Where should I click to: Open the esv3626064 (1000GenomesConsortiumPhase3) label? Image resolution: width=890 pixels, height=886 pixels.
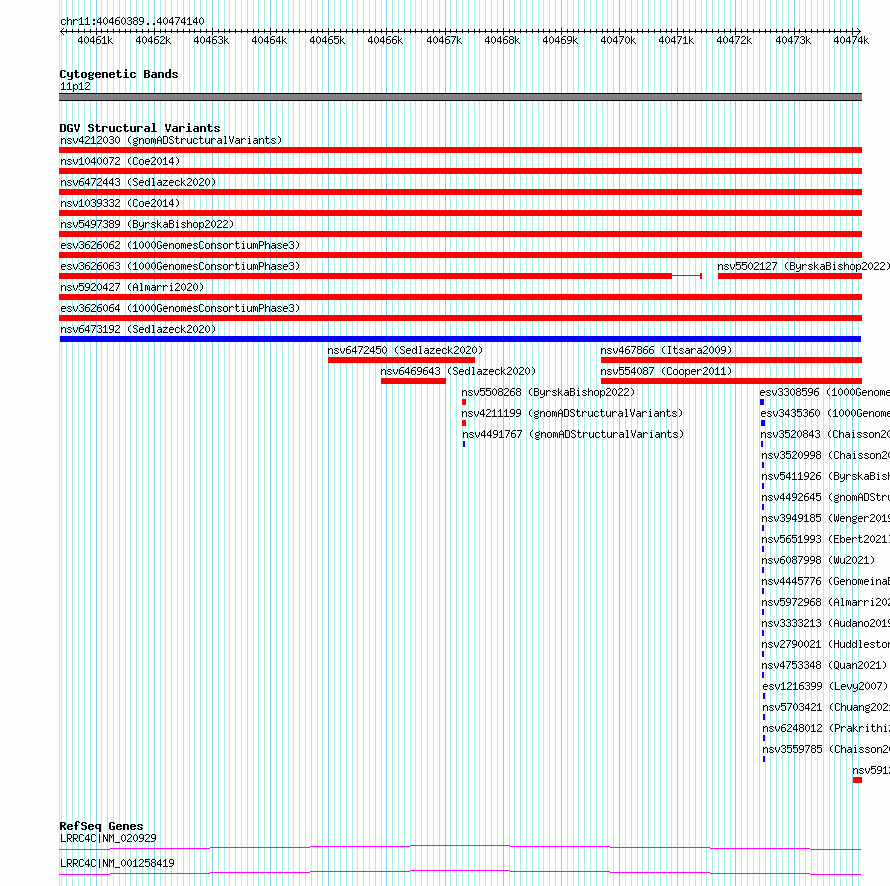(x=180, y=308)
